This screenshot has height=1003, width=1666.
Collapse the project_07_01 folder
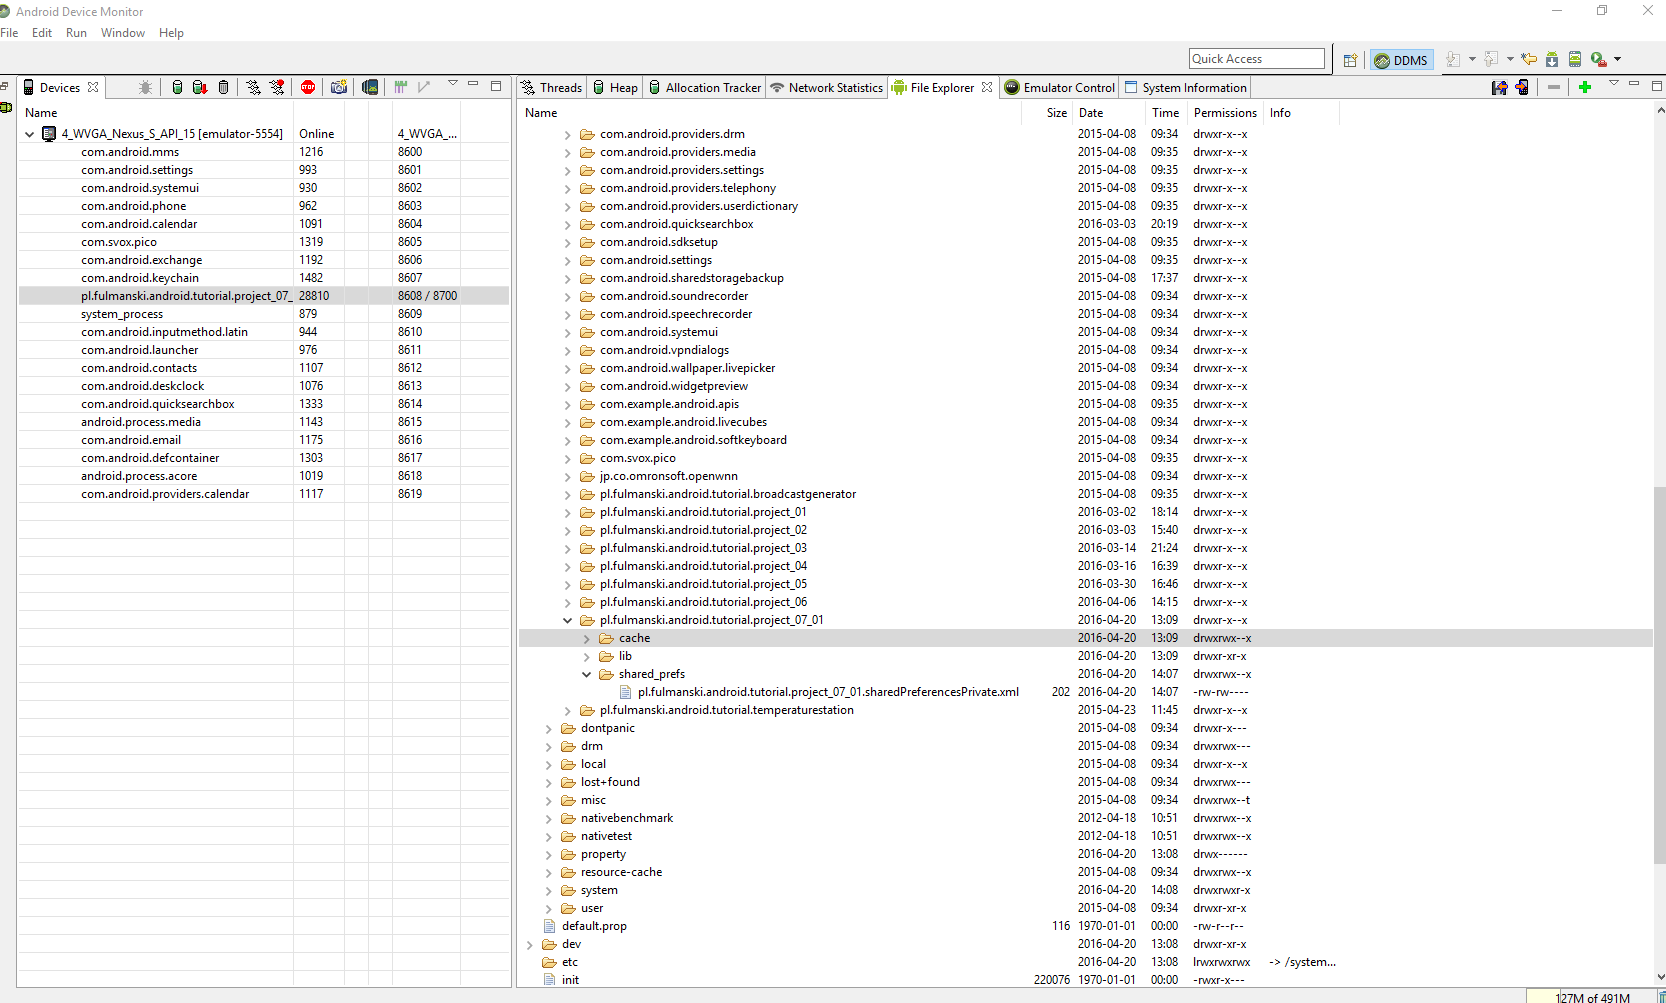(x=567, y=620)
